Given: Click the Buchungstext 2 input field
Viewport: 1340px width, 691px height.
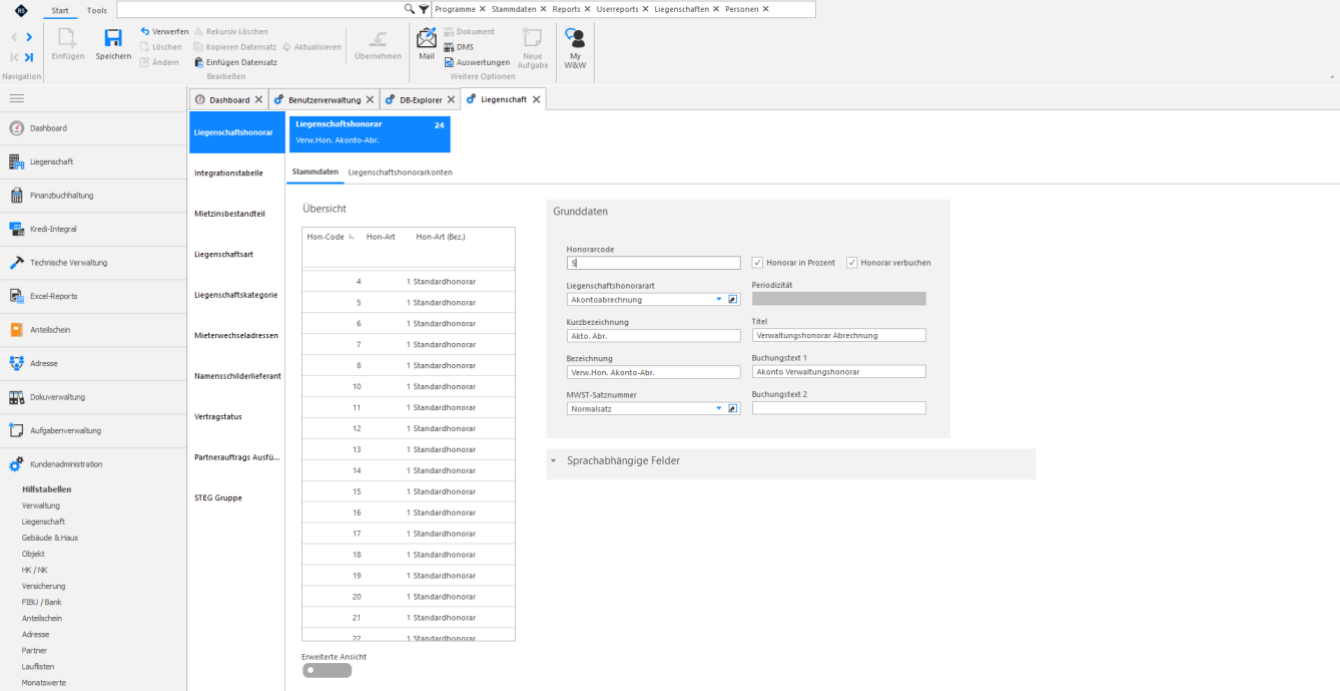Looking at the screenshot, I should point(839,408).
